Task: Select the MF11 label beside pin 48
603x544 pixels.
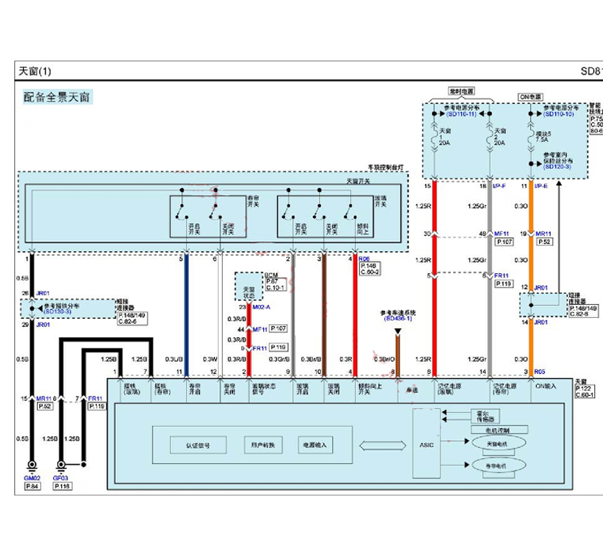Action: (501, 233)
